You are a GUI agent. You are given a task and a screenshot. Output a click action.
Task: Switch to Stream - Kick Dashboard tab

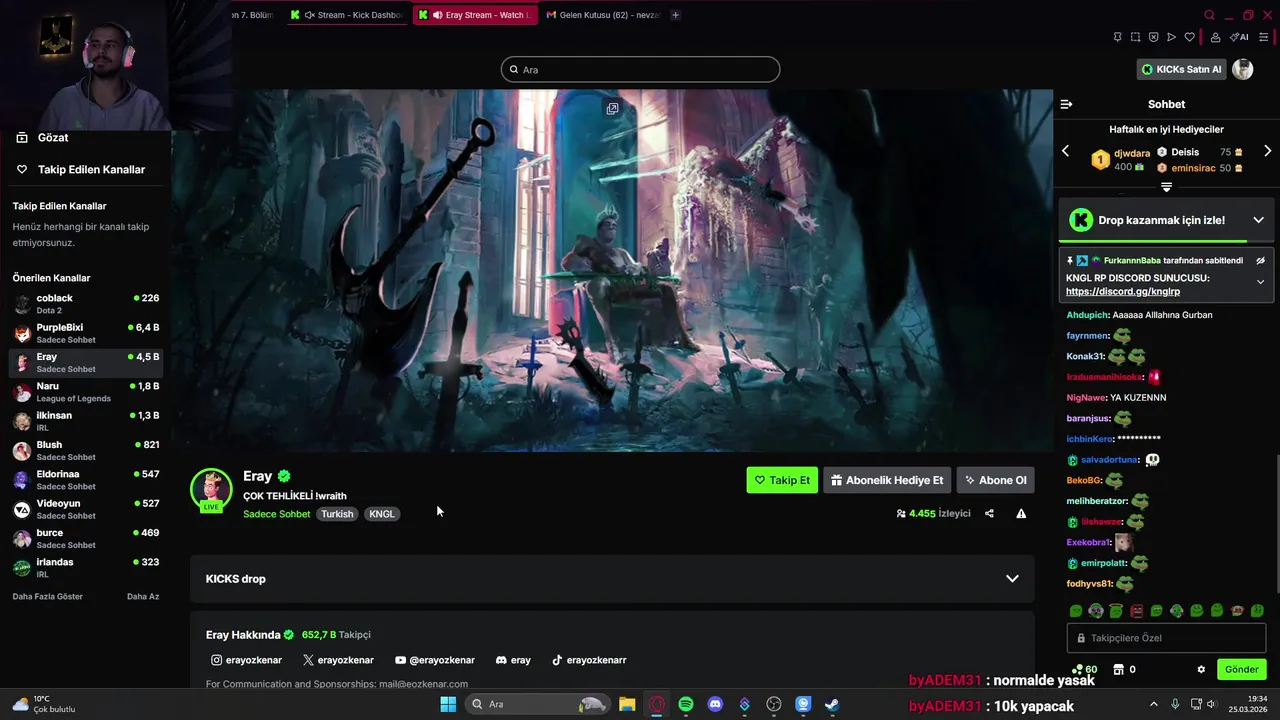click(346, 15)
